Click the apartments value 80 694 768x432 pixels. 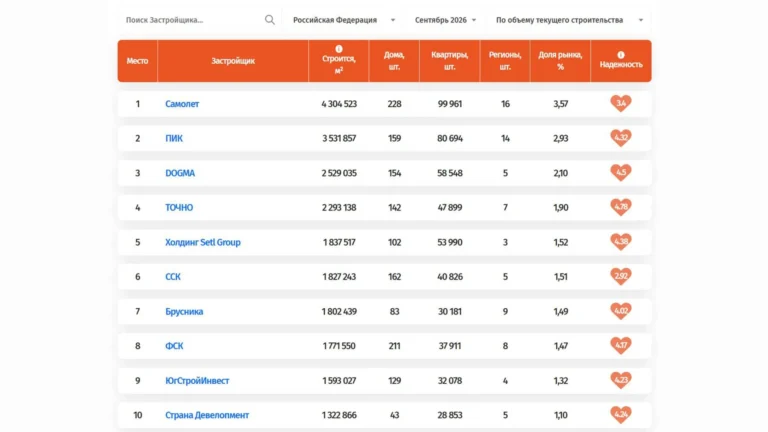[450, 138]
